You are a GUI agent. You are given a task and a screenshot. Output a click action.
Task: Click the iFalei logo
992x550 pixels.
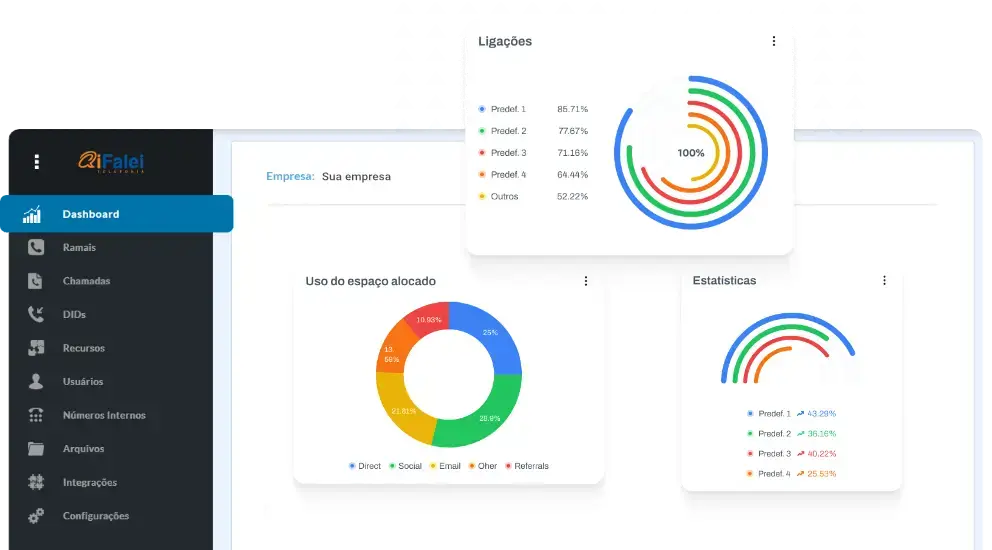[x=111, y=162]
